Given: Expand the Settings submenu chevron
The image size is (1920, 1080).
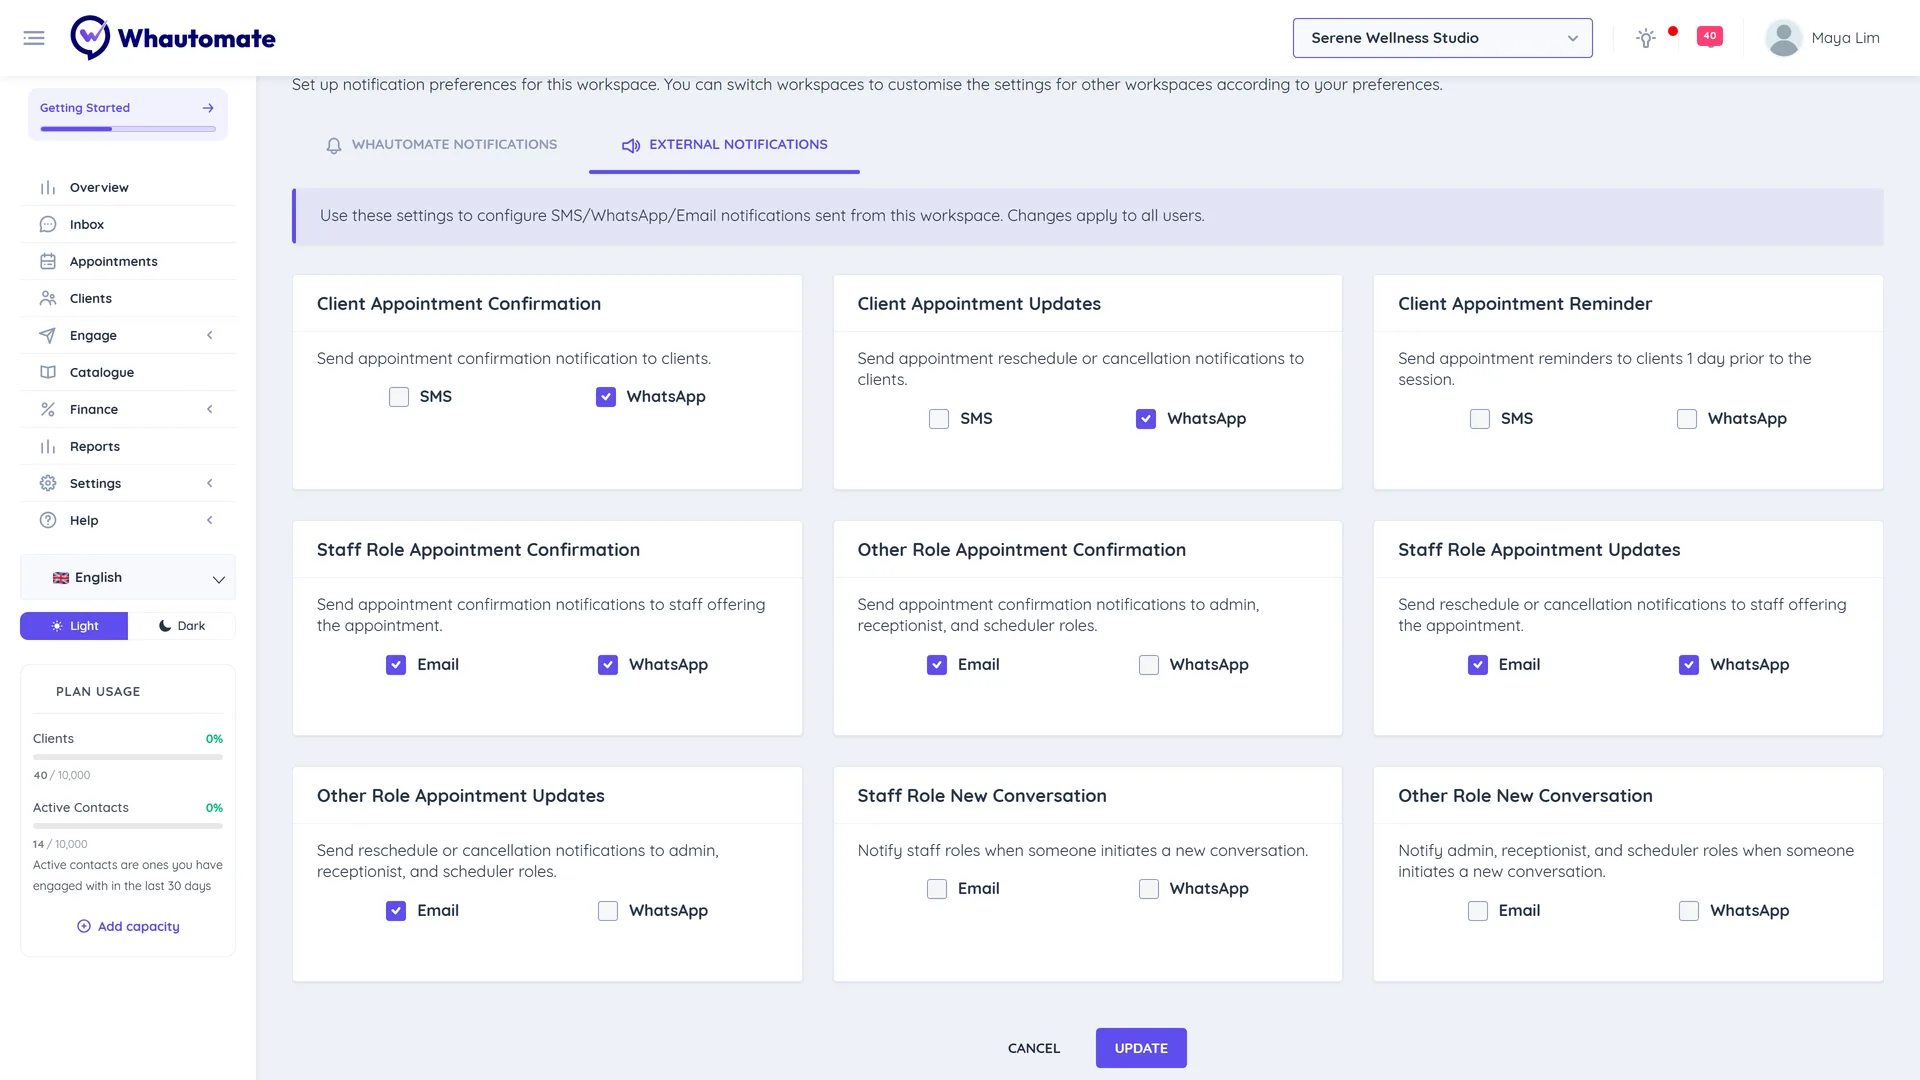Looking at the screenshot, I should [210, 484].
